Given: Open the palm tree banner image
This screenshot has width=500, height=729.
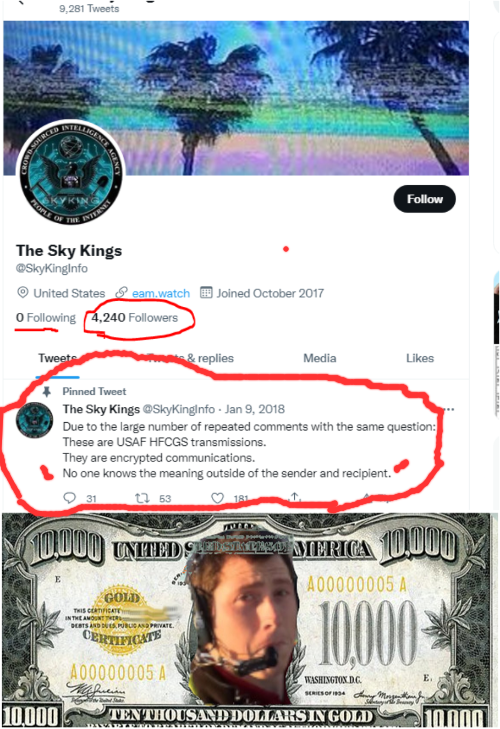Looking at the screenshot, I should 236,98.
